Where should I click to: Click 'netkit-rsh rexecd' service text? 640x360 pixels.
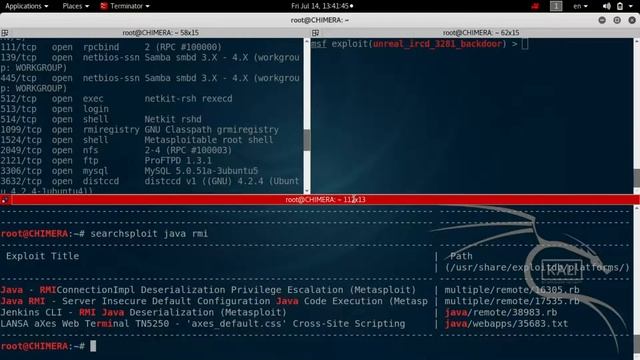(188, 99)
